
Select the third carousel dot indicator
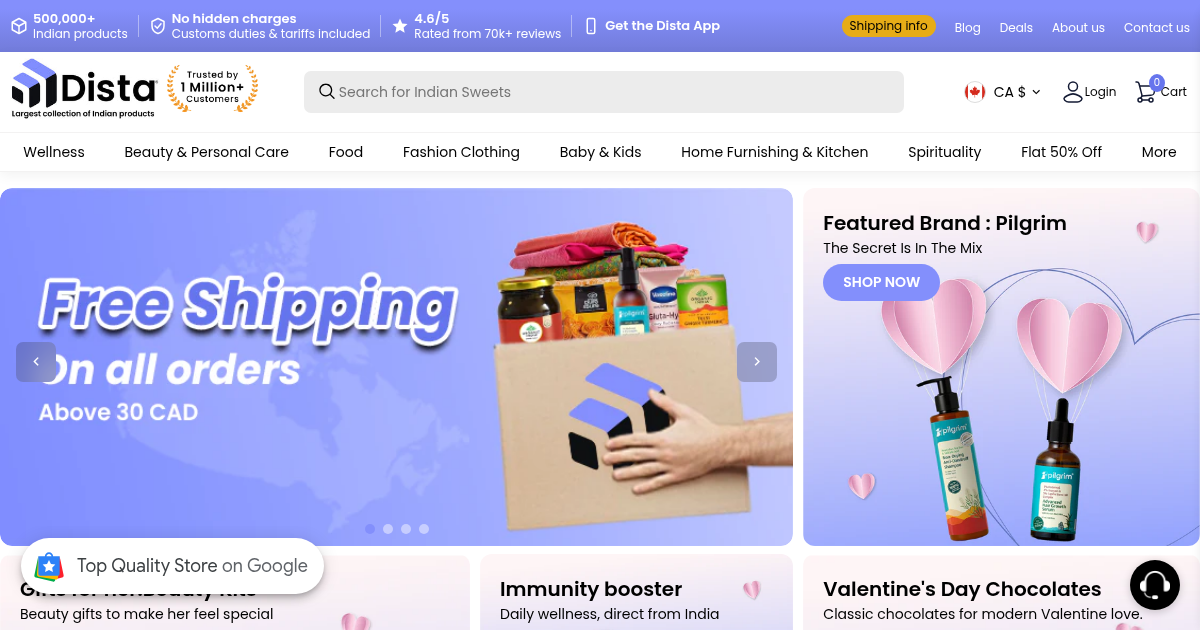406,529
